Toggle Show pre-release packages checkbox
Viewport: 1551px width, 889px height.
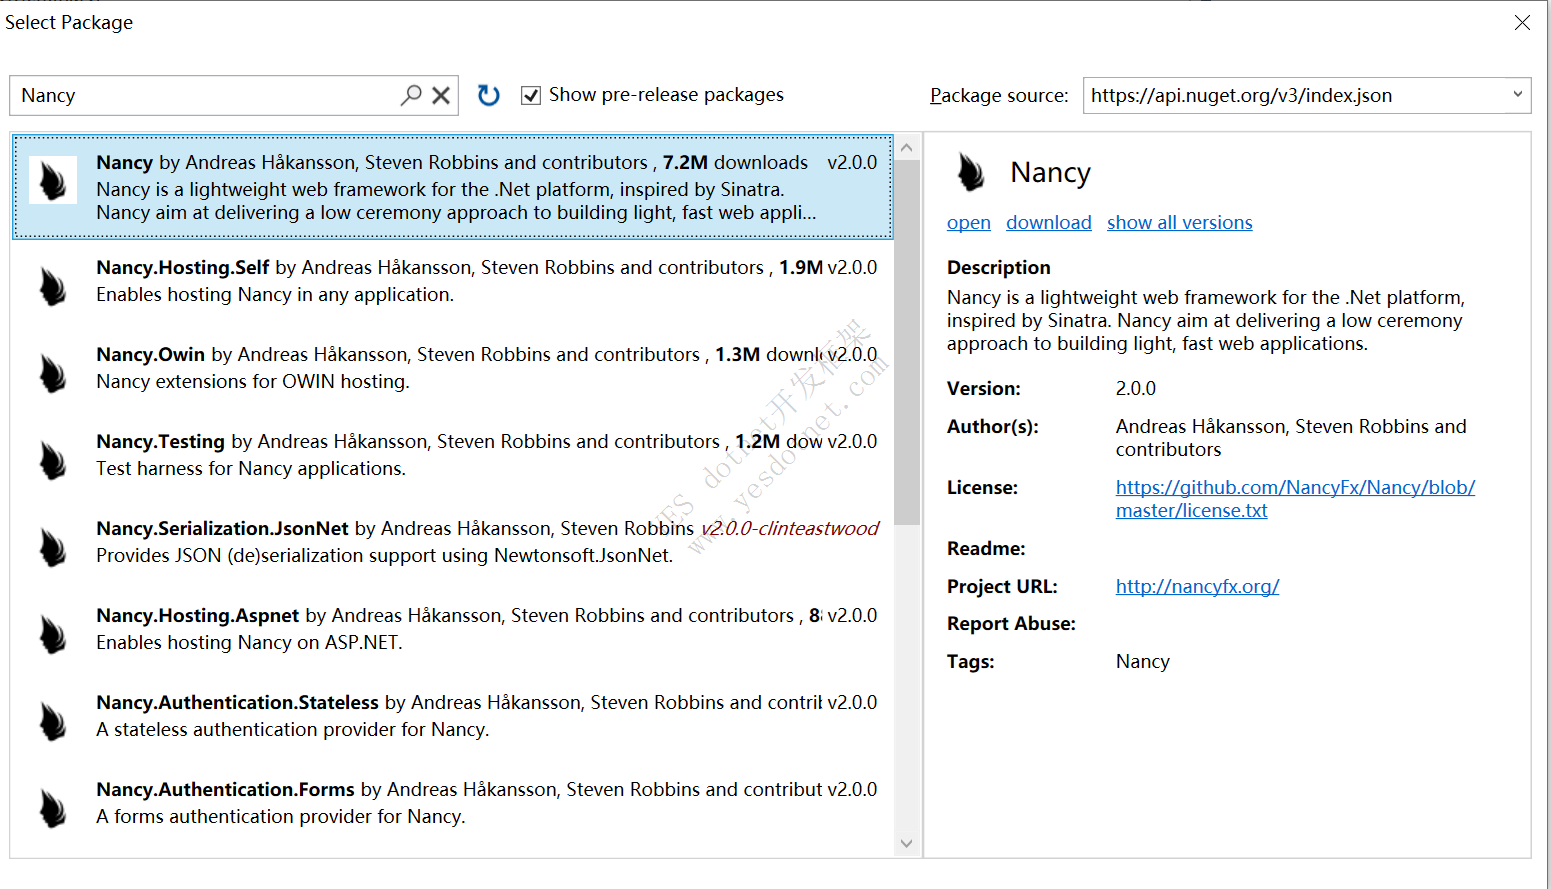coord(531,95)
